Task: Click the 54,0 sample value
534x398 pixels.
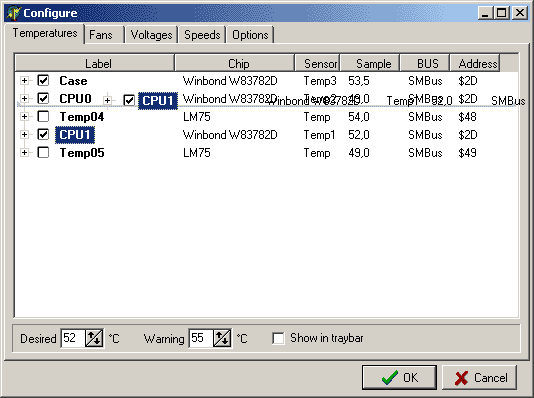Action: click(x=359, y=117)
